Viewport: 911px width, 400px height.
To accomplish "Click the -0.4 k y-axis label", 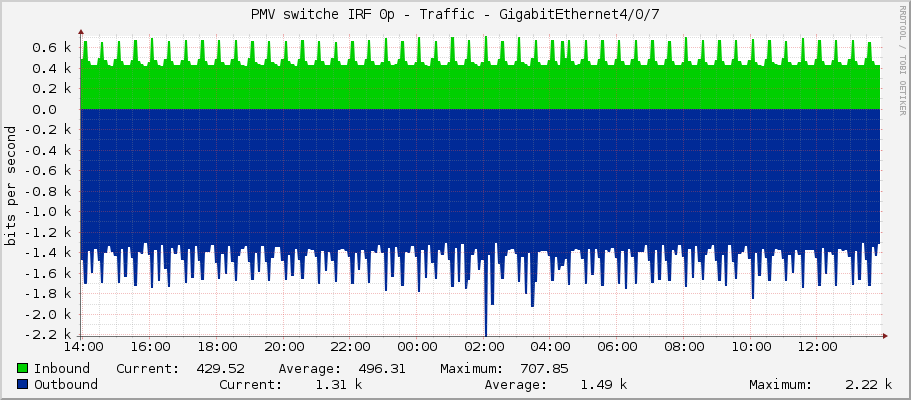I will [48, 150].
